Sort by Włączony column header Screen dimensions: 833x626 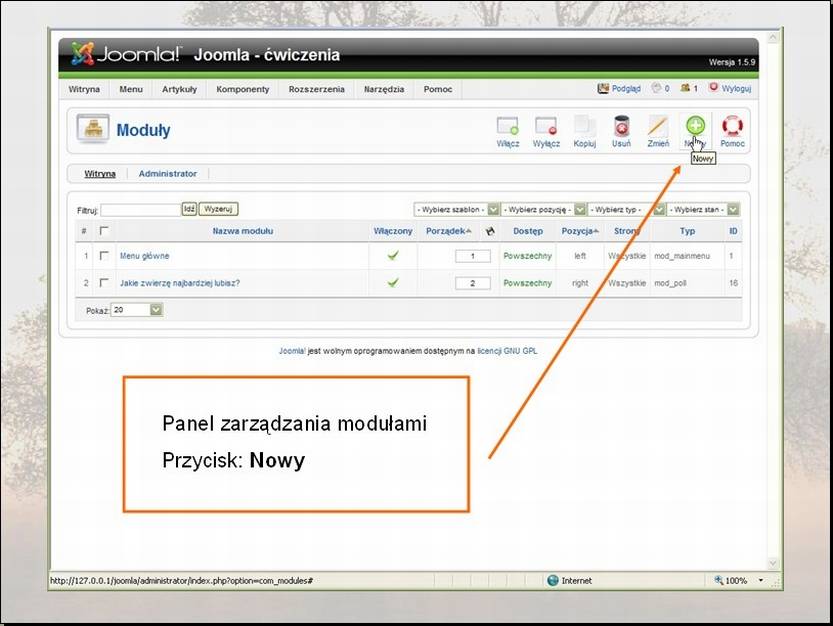393,231
